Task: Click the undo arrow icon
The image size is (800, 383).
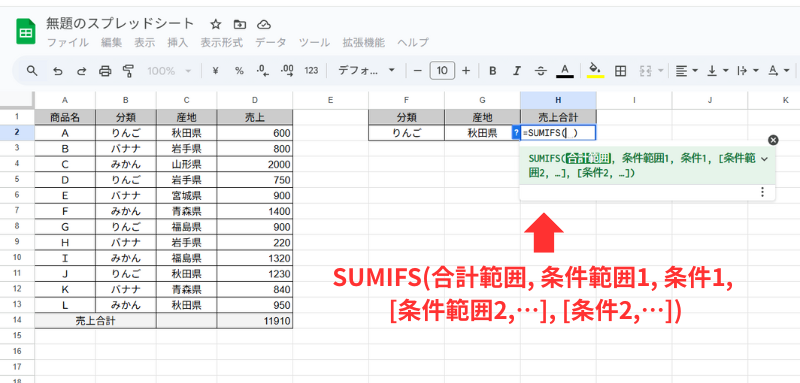Action: coord(58,70)
